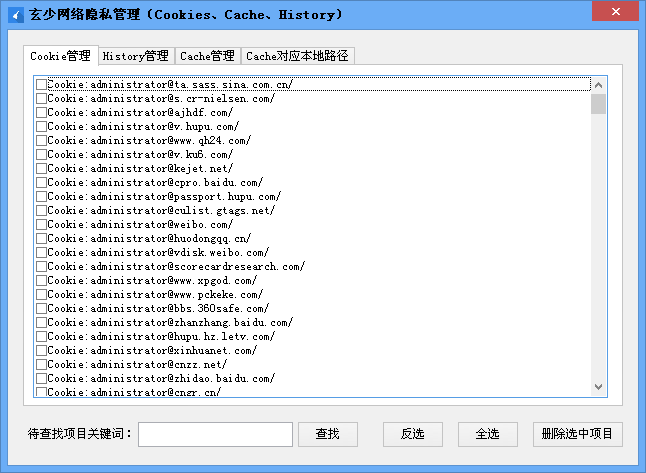Select the text Cookie:administrator@s.cr-nielsen.com/
Viewport: 646px width, 473px height.
[x=161, y=98]
